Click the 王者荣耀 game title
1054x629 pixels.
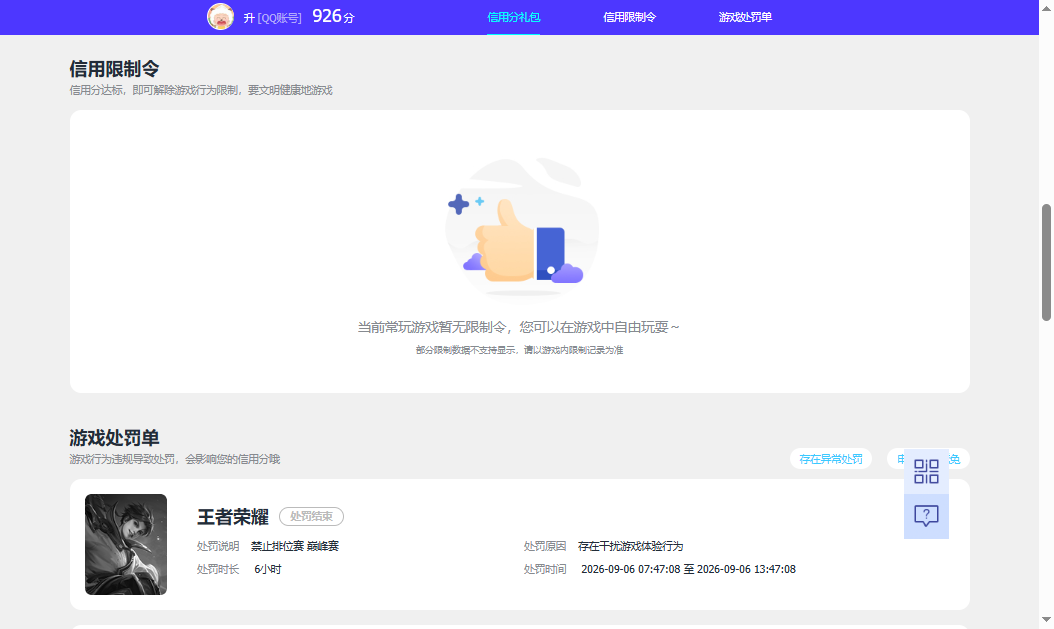click(x=233, y=517)
